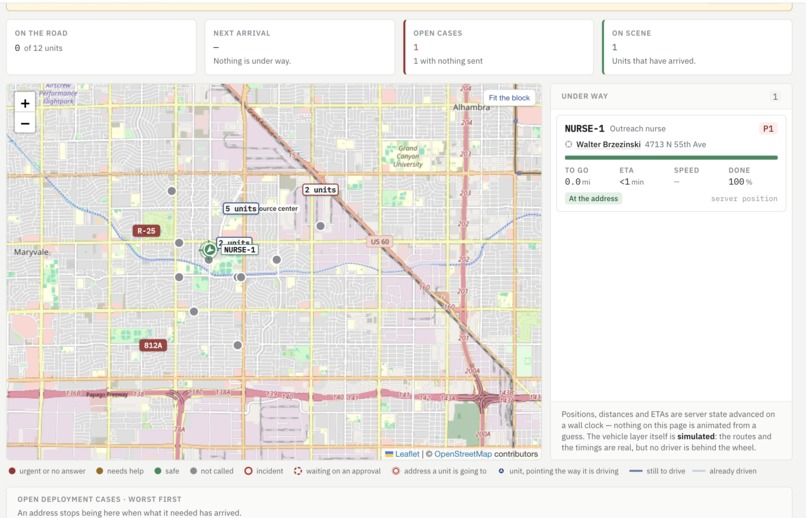
Task: Click the At the address status badge
Action: [x=593, y=198]
